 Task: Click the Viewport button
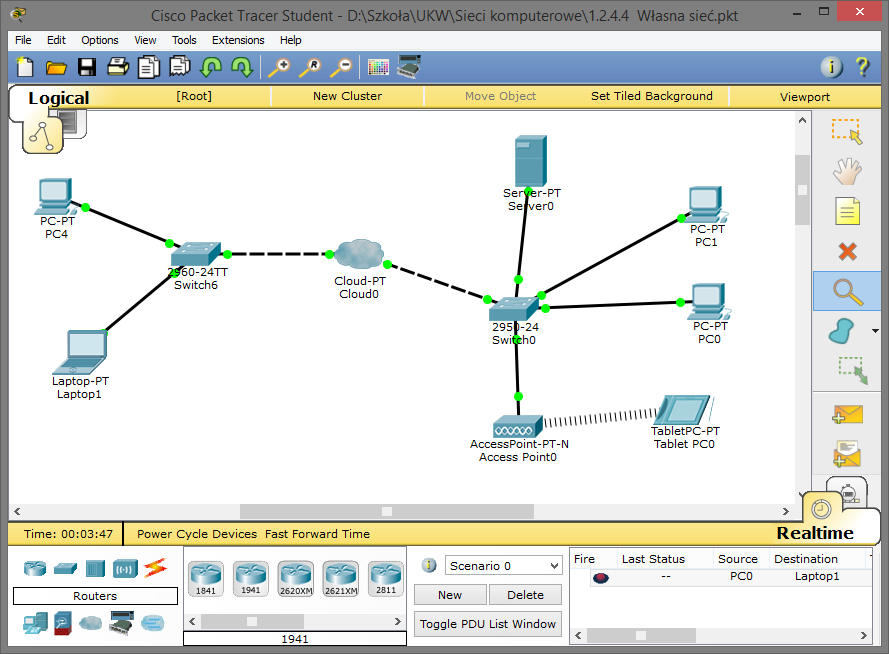coord(805,96)
